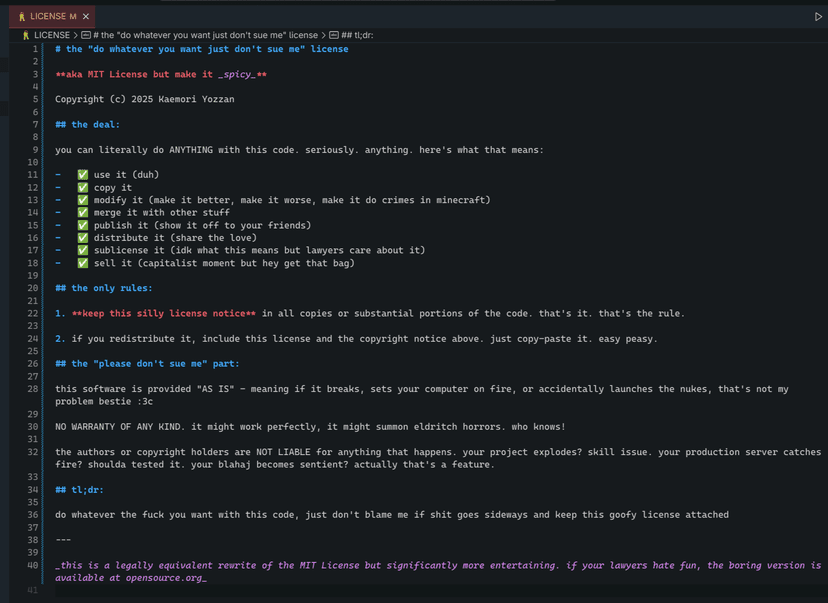Click the green check emoji beside "use it (duh)"
Image resolution: width=828 pixels, height=603 pixels.
click(83, 175)
